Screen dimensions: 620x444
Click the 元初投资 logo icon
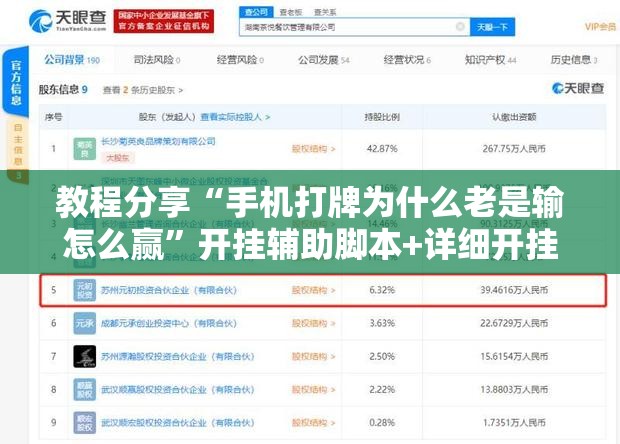[85, 290]
